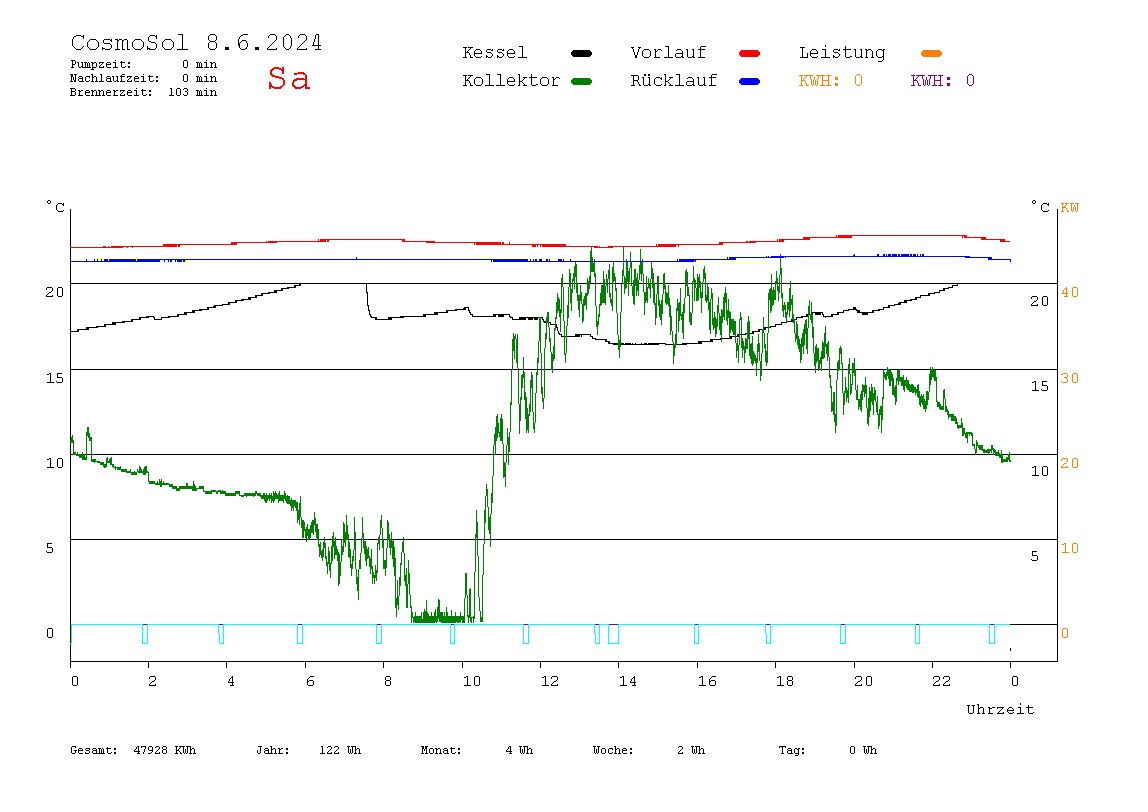This screenshot has height=812, width=1148.
Task: Click the purple "KWH: 0" readout
Action: click(x=943, y=81)
